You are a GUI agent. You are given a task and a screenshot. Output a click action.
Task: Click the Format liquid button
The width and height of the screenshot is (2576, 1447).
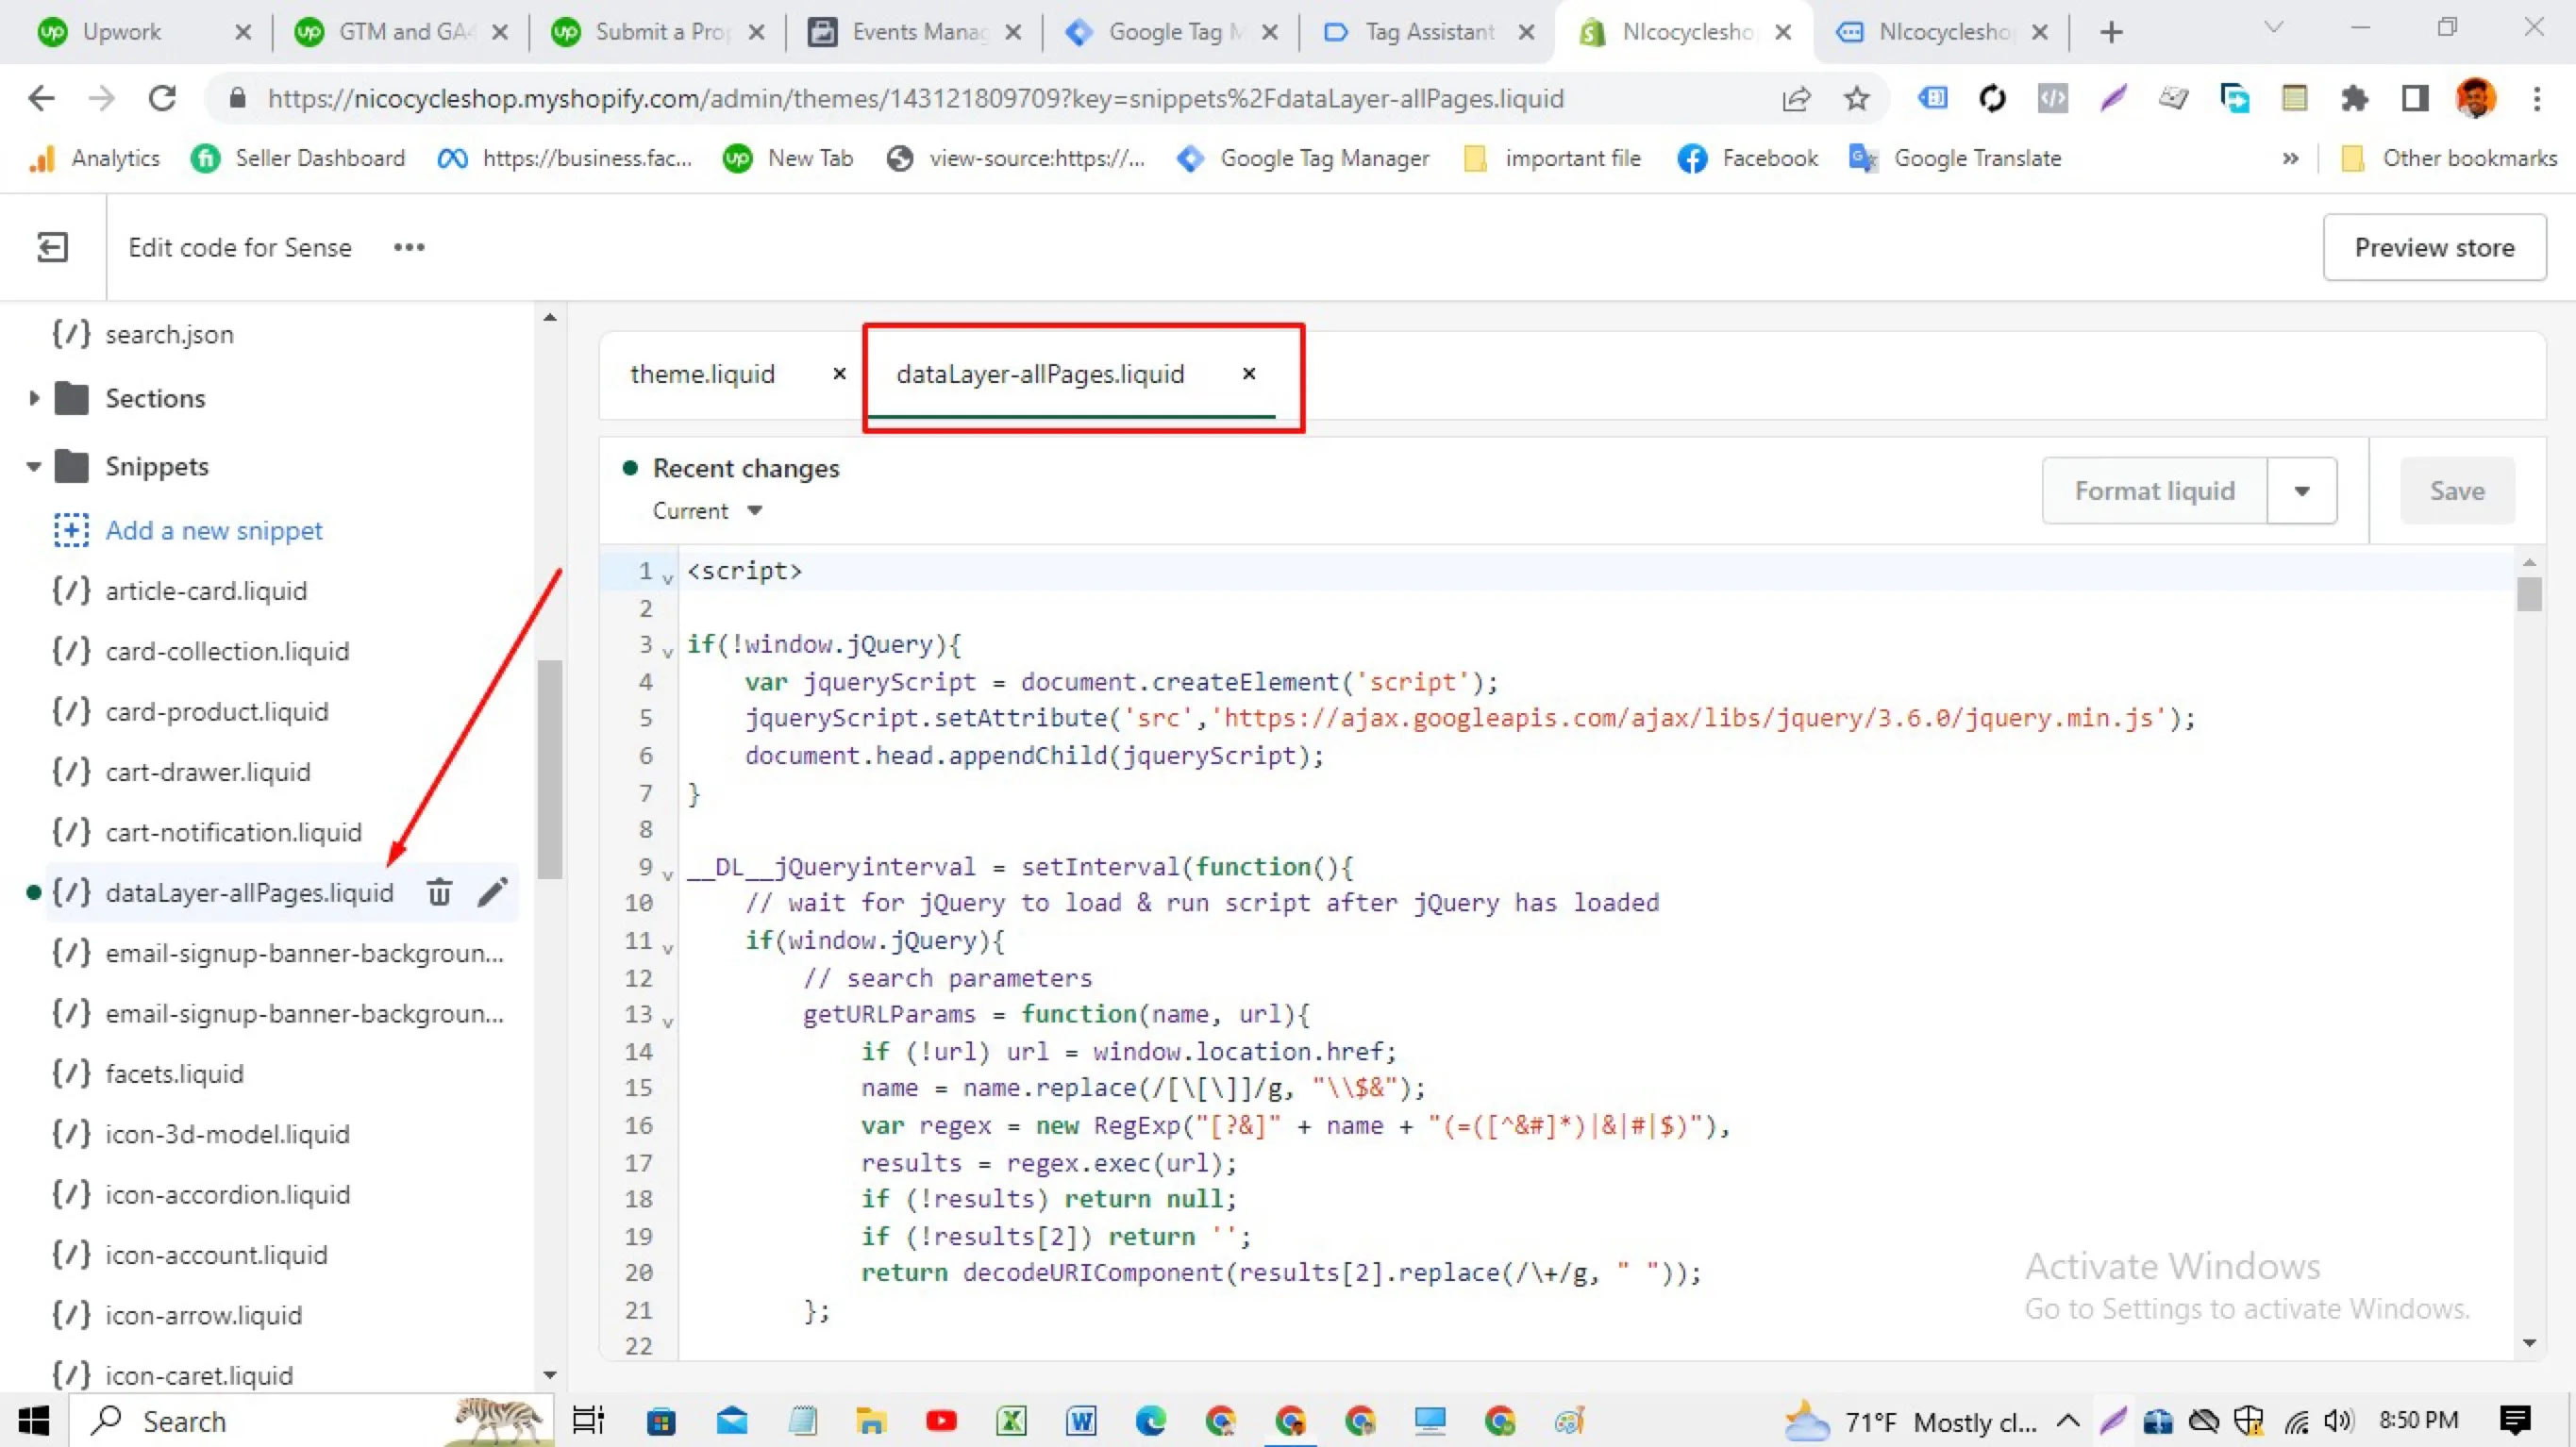[2154, 491]
